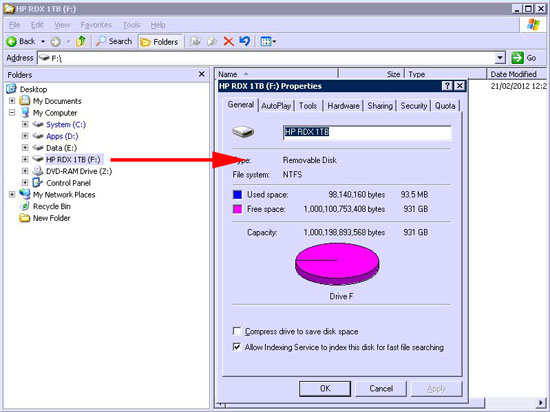The image size is (550, 412).
Task: Click the green Go button
Action: coord(524,58)
